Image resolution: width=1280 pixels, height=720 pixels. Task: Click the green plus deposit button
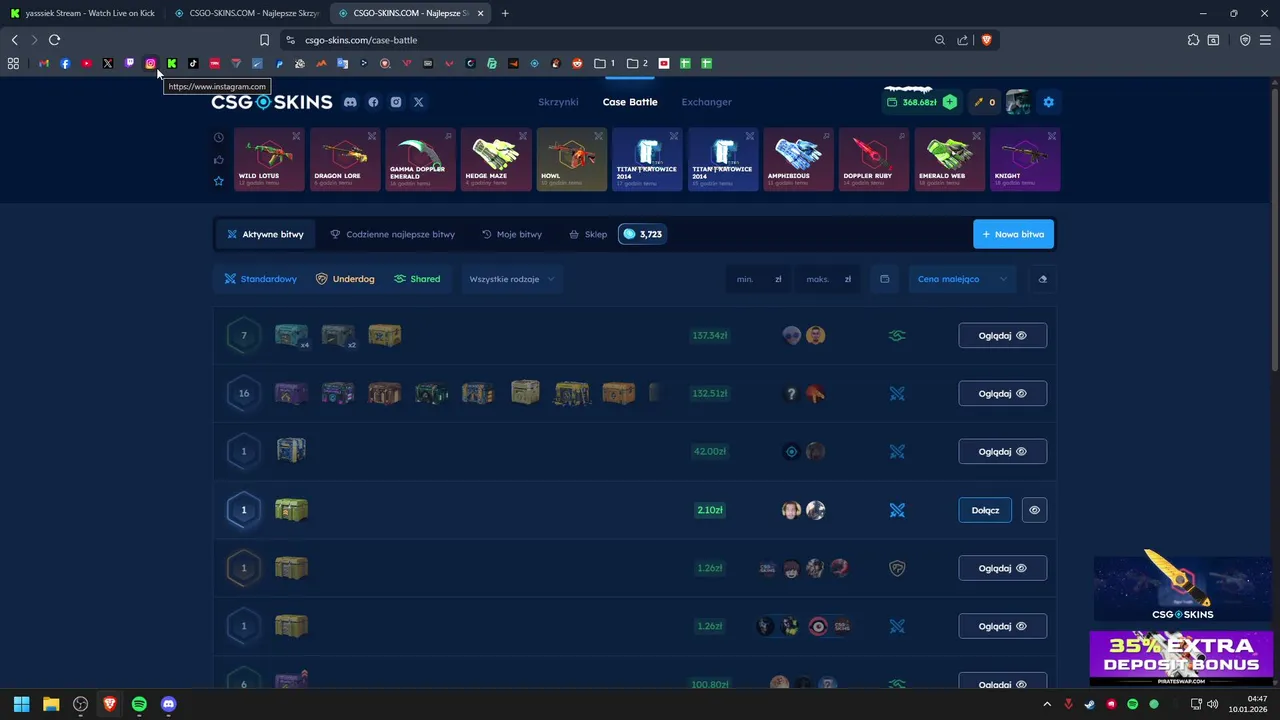(949, 102)
